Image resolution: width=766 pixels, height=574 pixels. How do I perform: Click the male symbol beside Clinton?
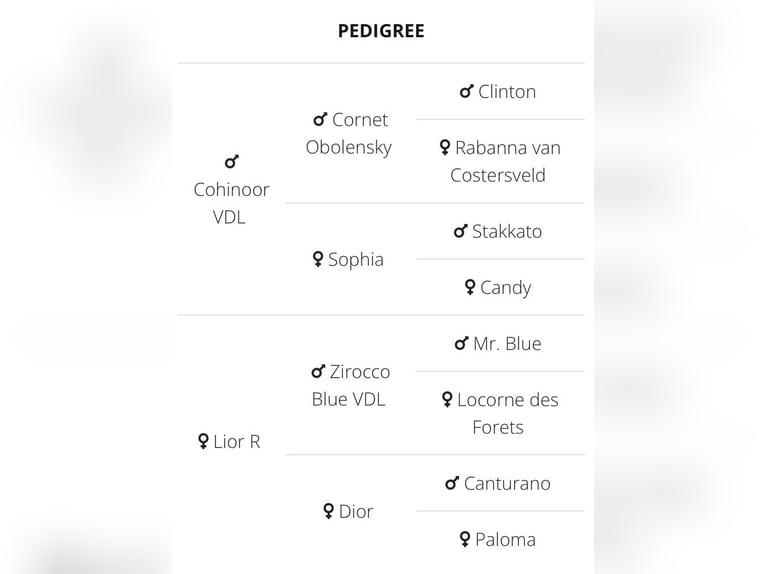pyautogui.click(x=467, y=91)
